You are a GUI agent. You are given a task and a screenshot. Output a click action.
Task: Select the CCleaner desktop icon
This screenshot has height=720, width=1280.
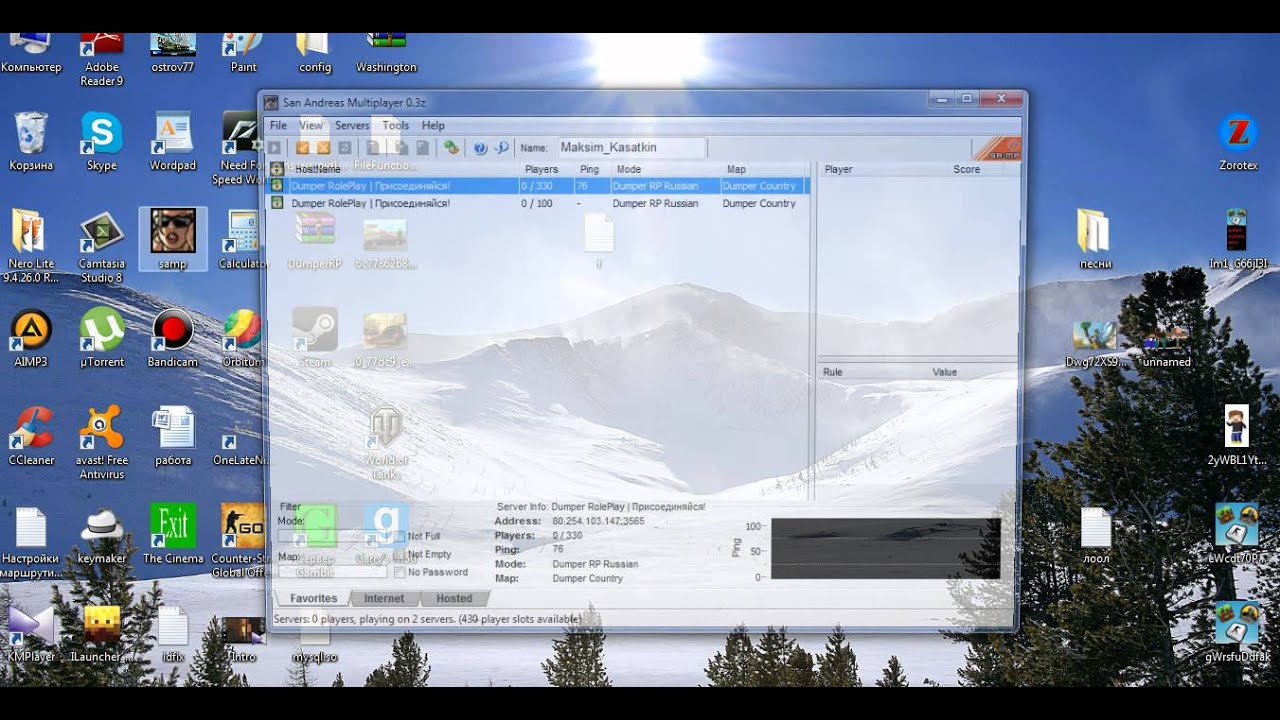tap(31, 436)
